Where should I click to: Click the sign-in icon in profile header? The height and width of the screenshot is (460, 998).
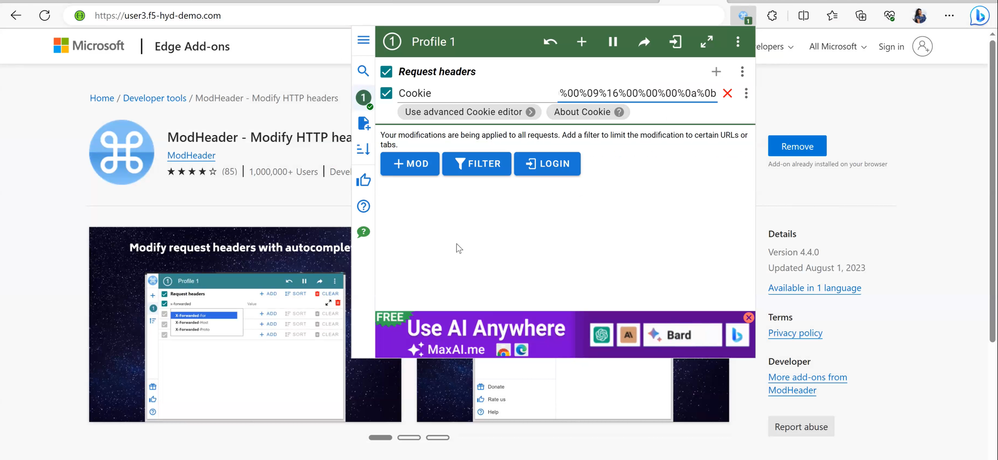click(x=675, y=42)
